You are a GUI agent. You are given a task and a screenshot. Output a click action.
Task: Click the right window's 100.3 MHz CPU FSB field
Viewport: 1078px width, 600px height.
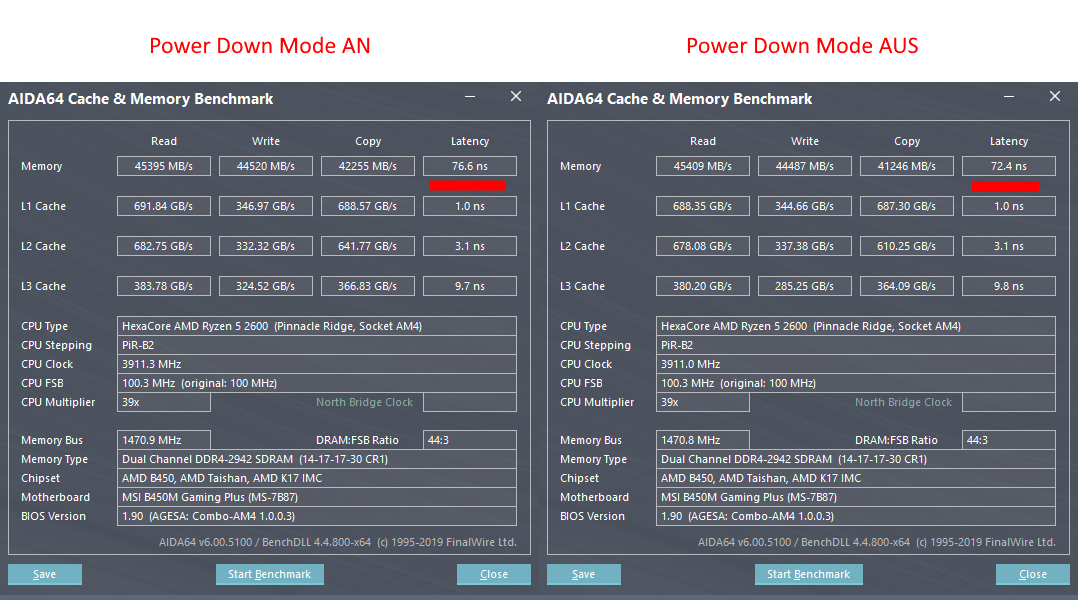856,383
